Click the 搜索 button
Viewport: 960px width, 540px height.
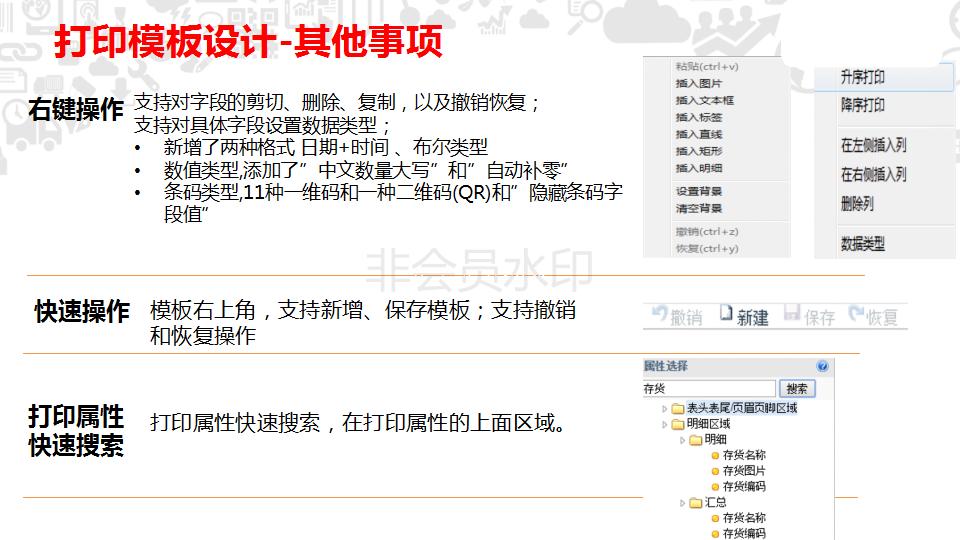pyautogui.click(x=797, y=389)
